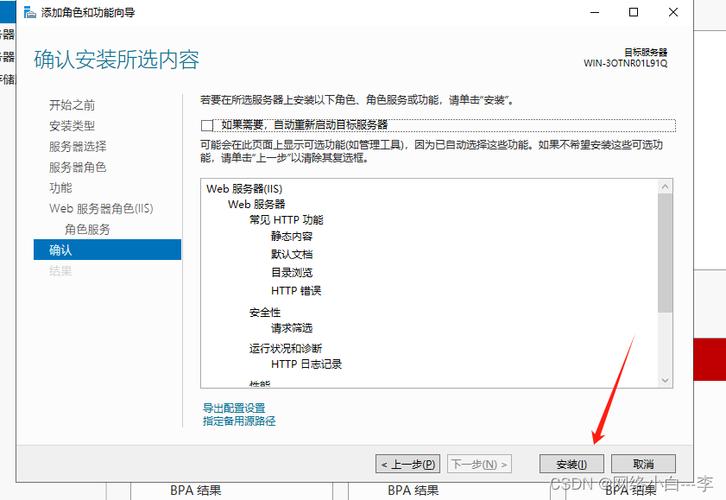Click the disabled 下一步(N) button
Screen dimensions: 726x500
click(x=479, y=464)
